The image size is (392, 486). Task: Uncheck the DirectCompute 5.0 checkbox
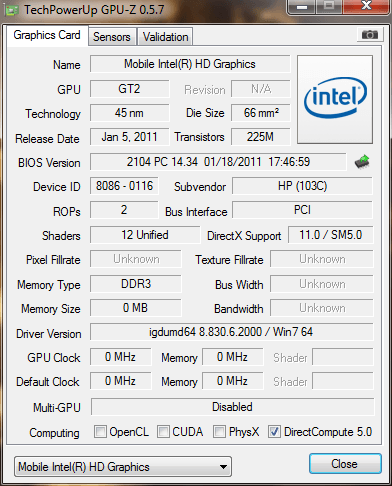274,431
